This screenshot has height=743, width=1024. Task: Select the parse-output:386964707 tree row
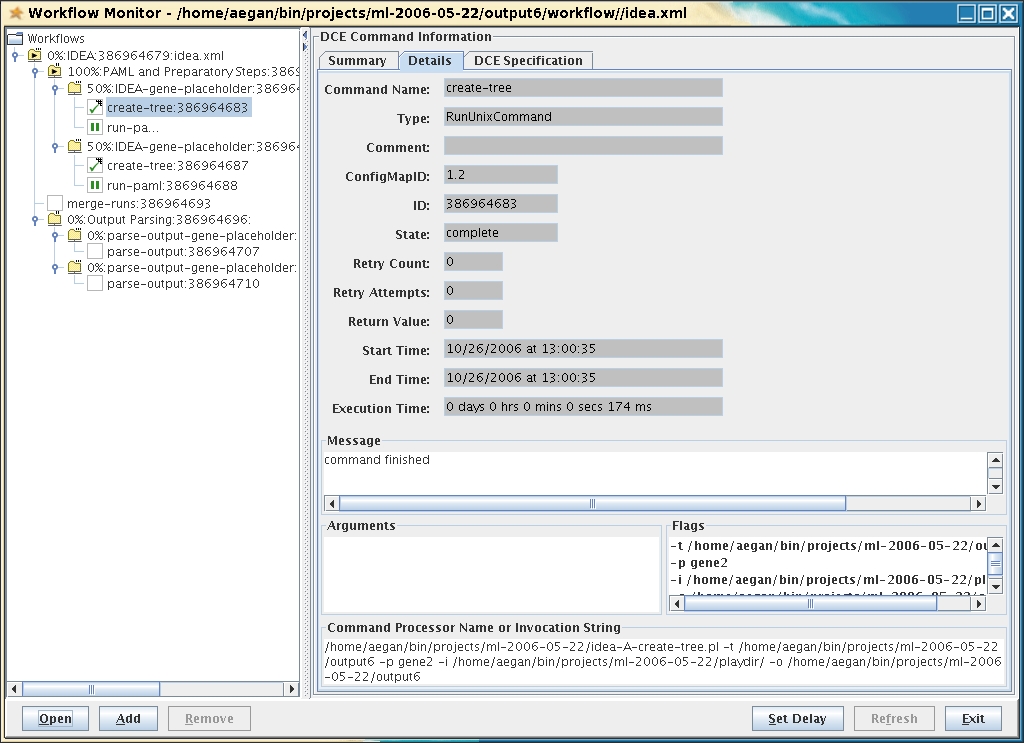coord(183,251)
